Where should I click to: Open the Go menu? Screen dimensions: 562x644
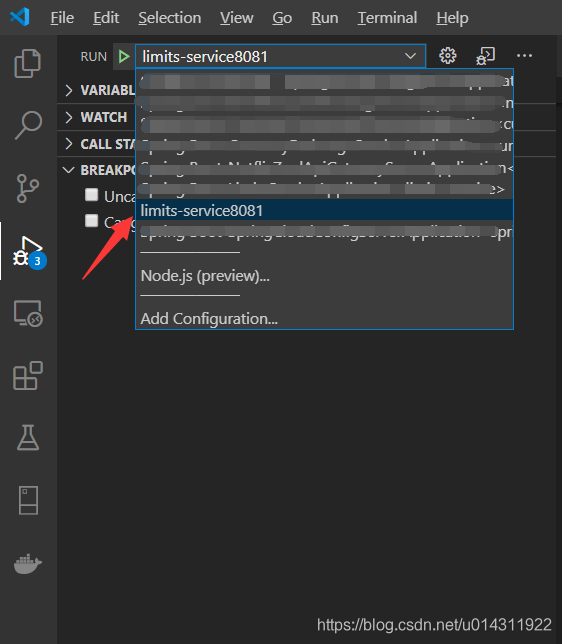click(x=282, y=18)
